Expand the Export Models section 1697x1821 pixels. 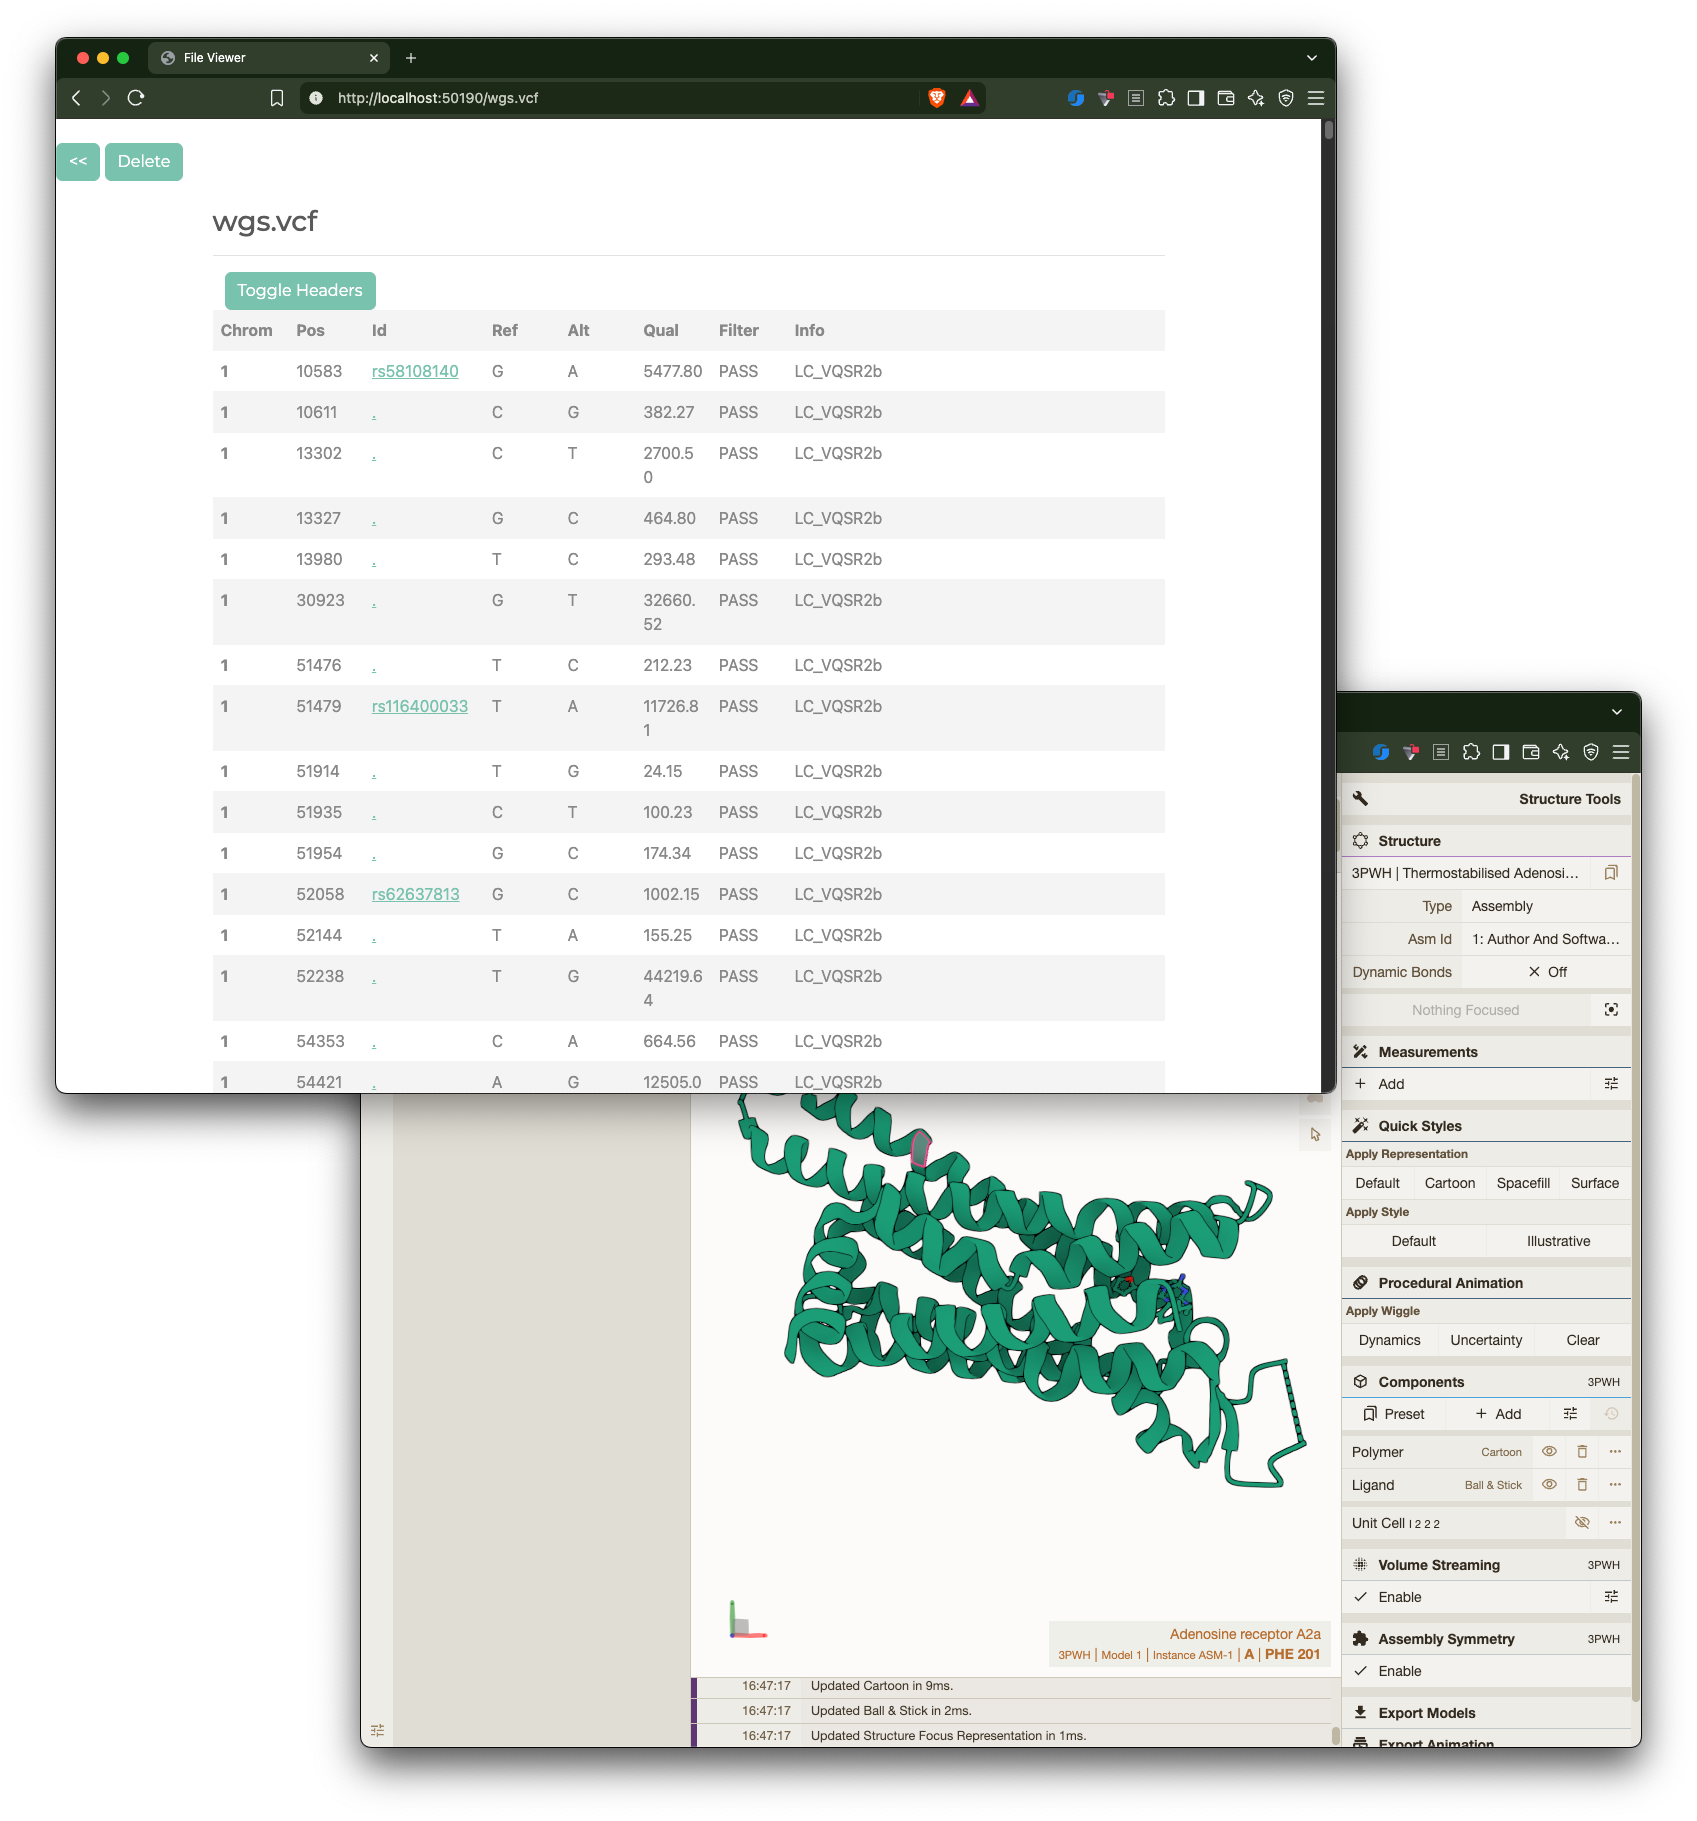(x=1486, y=1713)
